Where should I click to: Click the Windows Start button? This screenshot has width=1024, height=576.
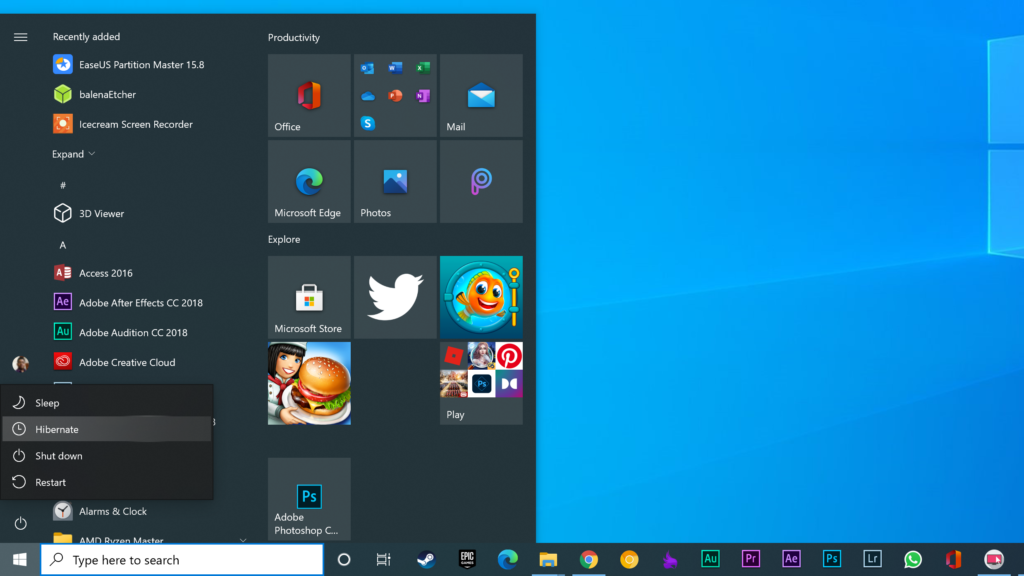(x=20, y=560)
